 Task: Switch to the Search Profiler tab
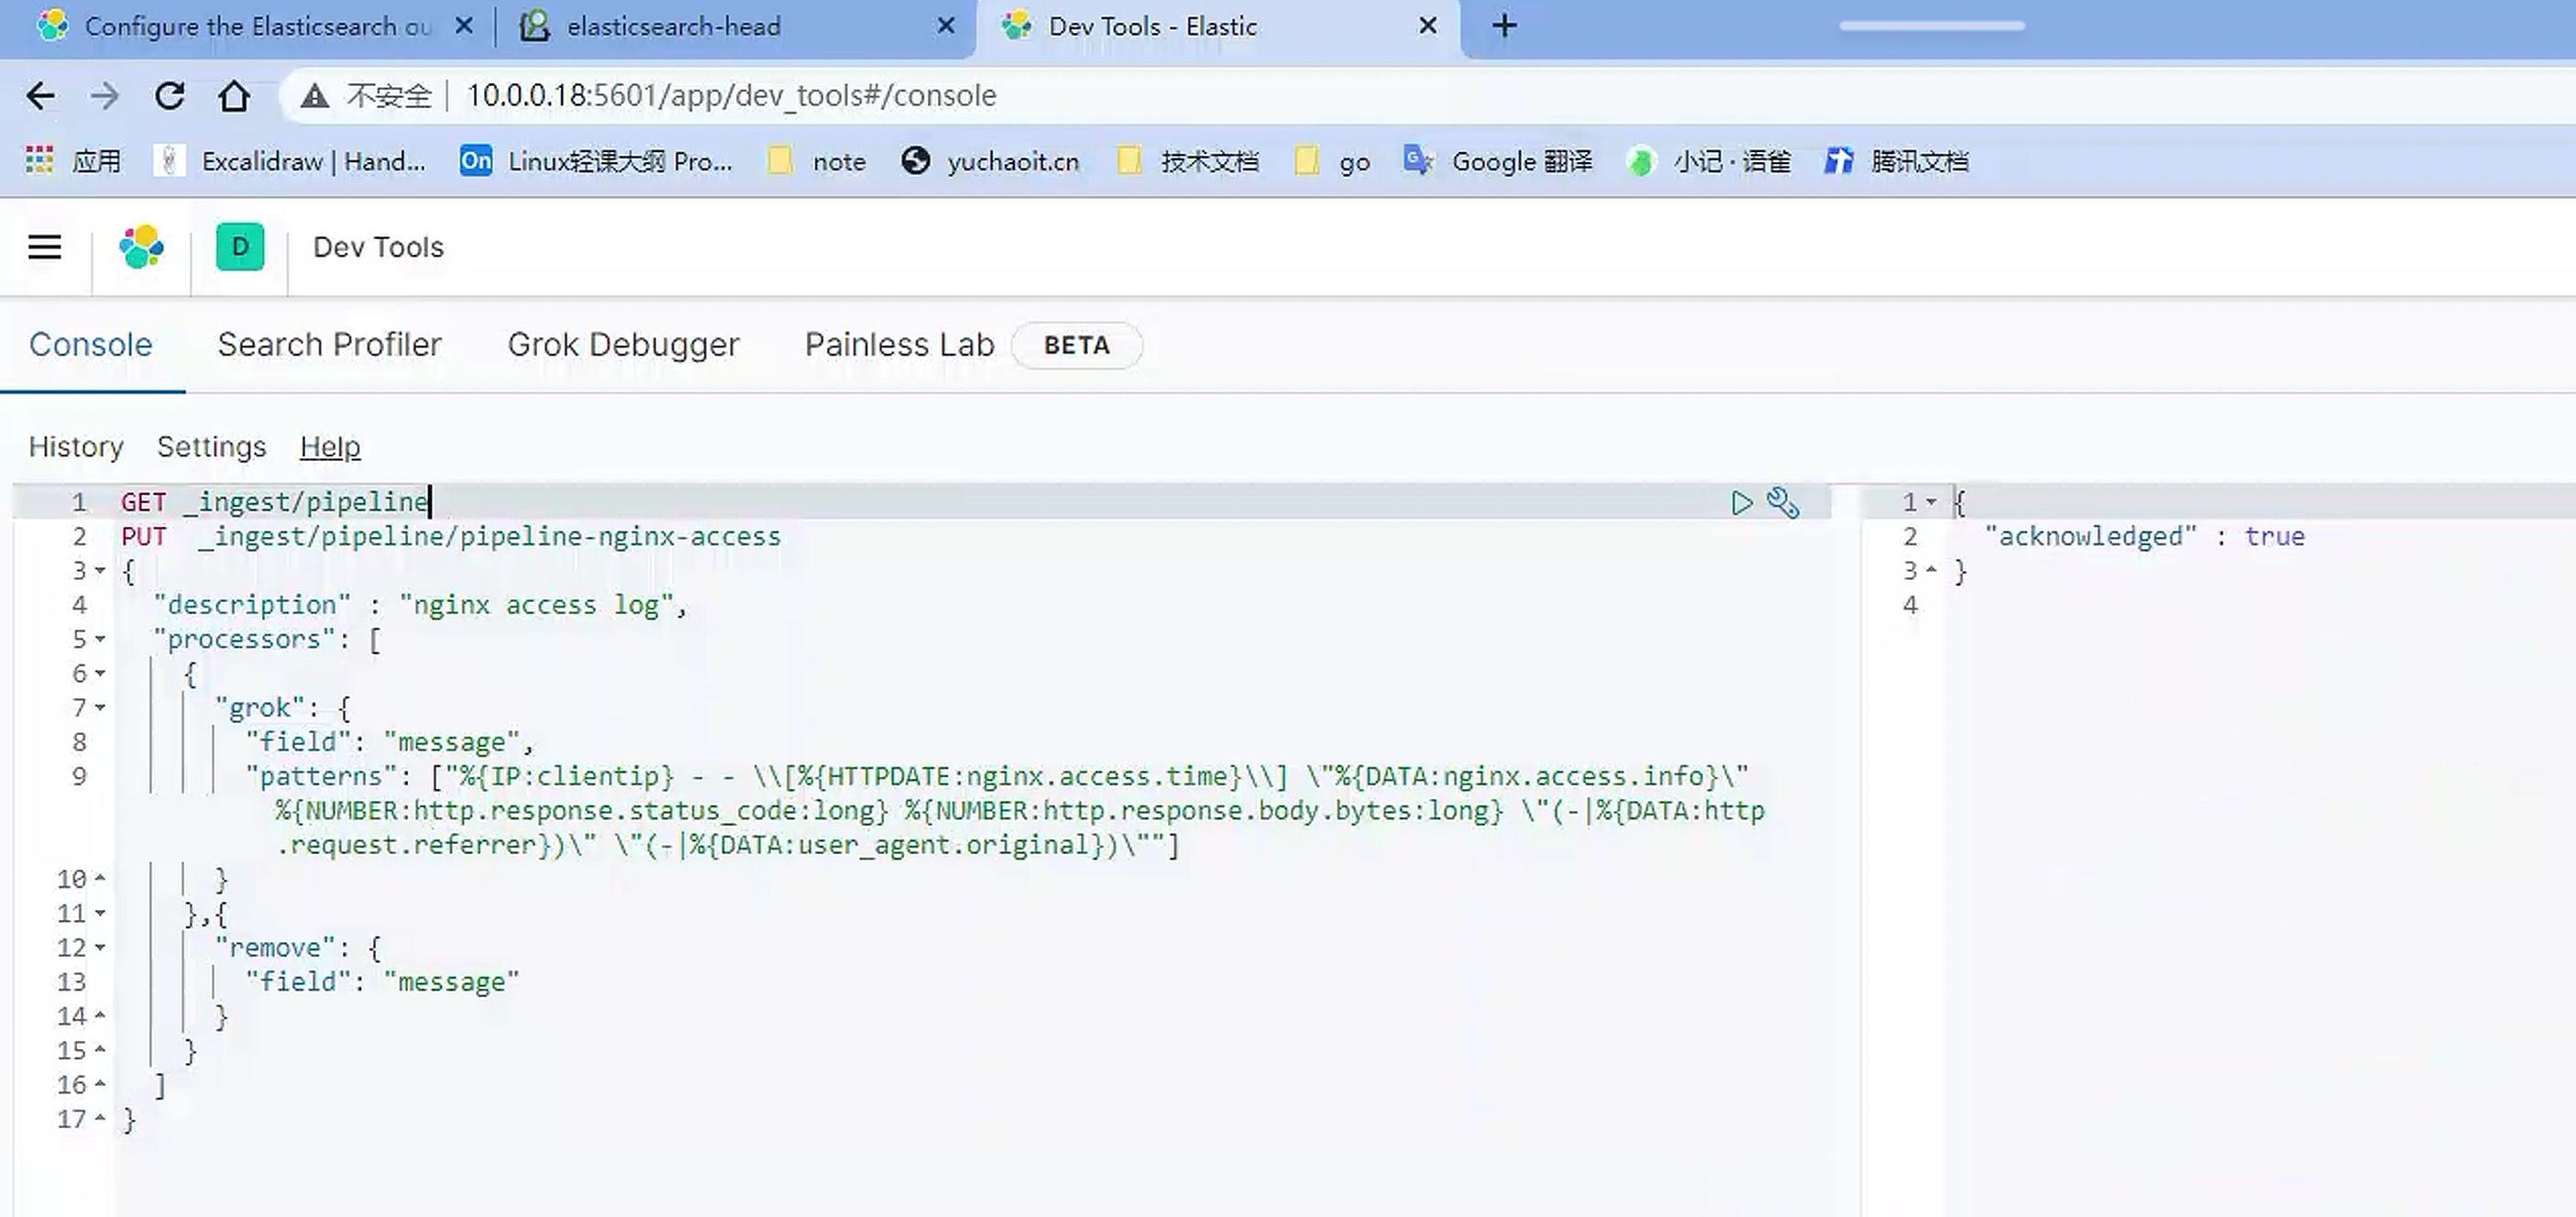(x=329, y=344)
